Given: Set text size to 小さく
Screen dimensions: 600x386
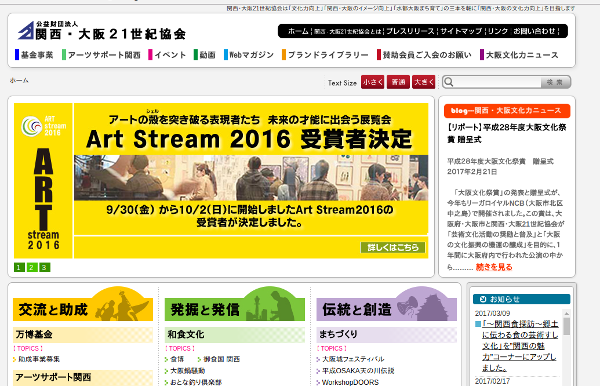Looking at the screenshot, I should coord(372,82).
